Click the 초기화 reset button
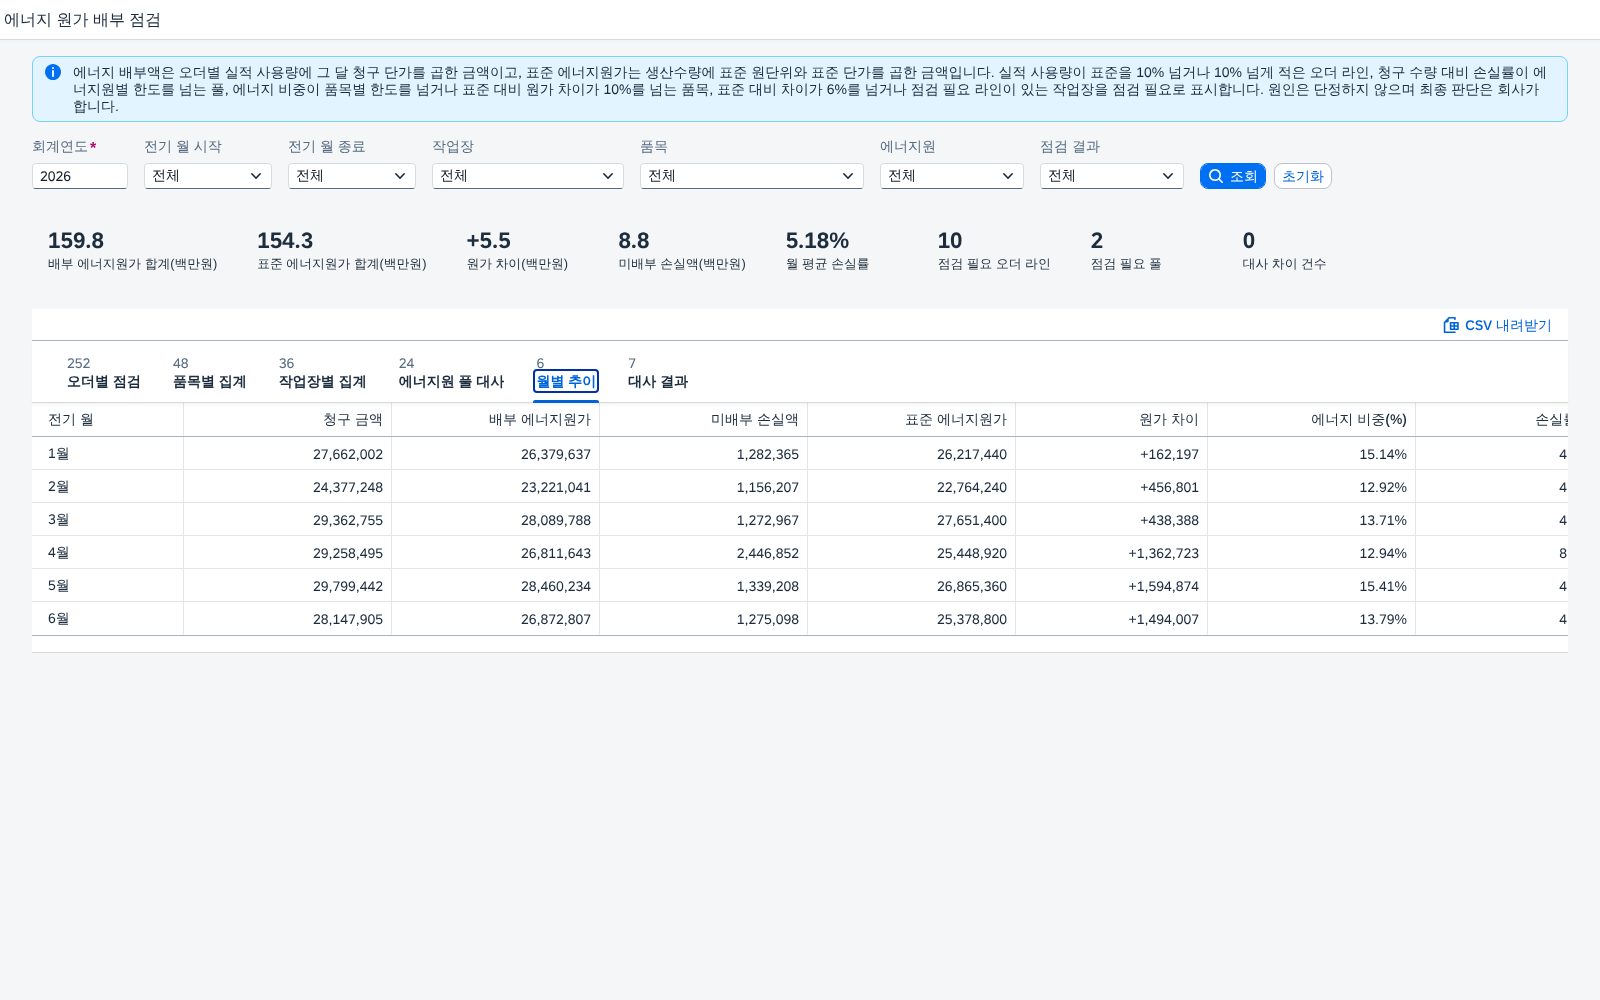This screenshot has width=1600, height=1000. 1302,176
